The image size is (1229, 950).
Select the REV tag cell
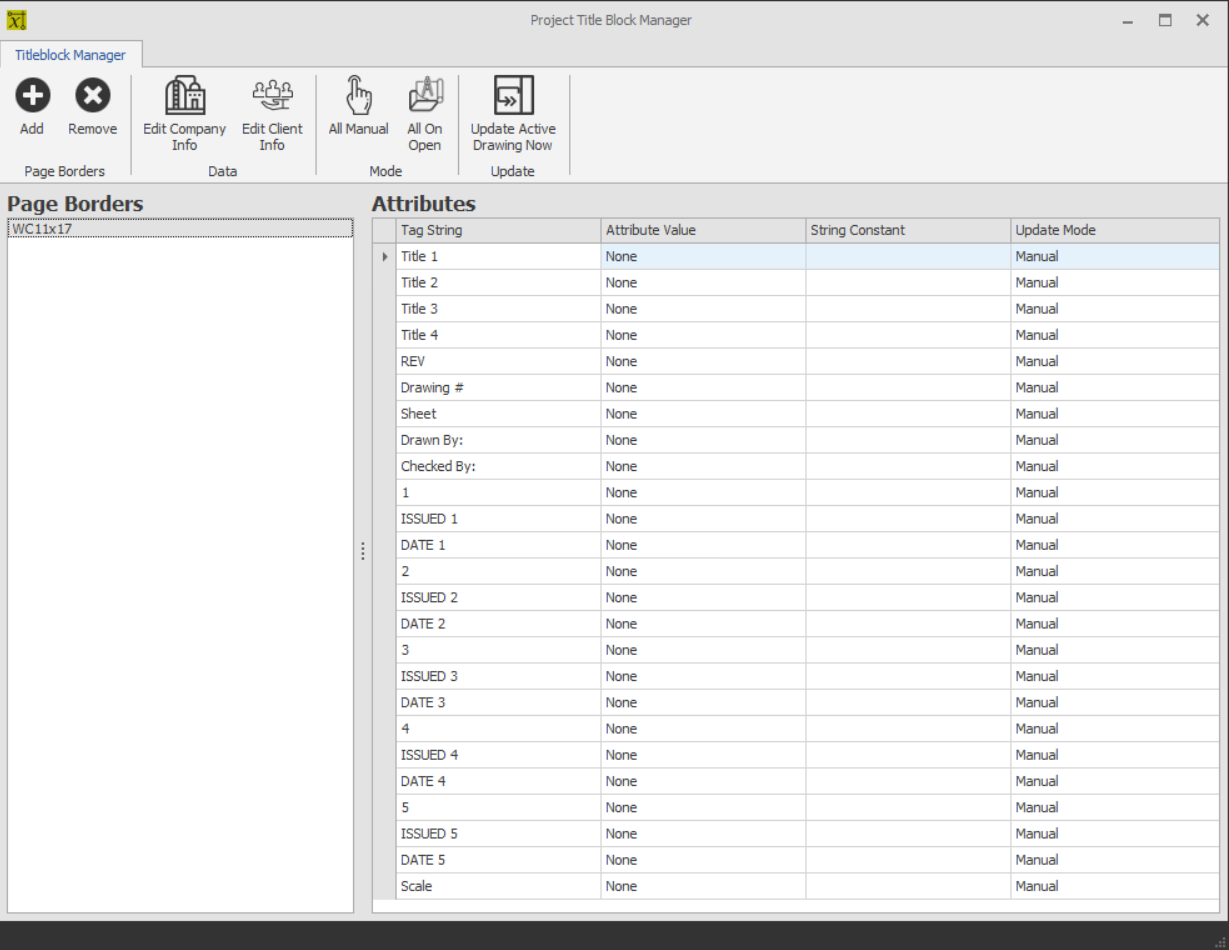(x=498, y=361)
